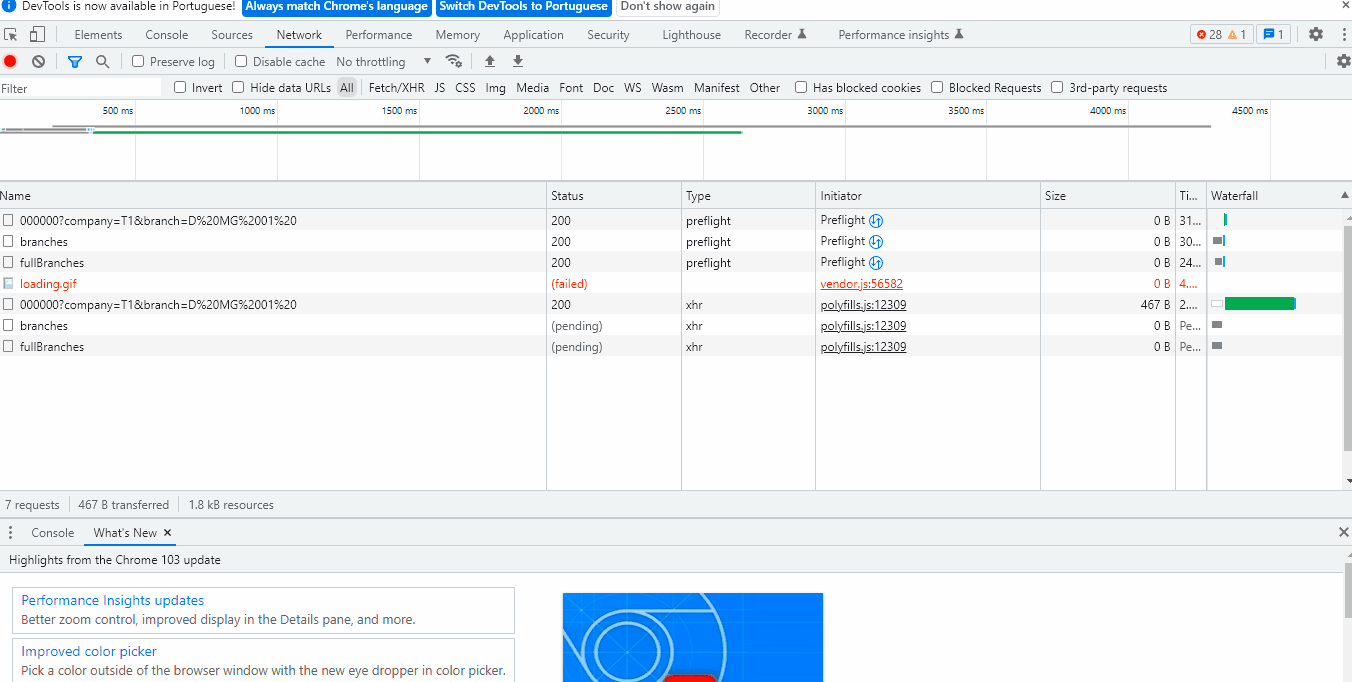This screenshot has height=682, width=1352.
Task: Filter requests by WS type
Action: [632, 87]
